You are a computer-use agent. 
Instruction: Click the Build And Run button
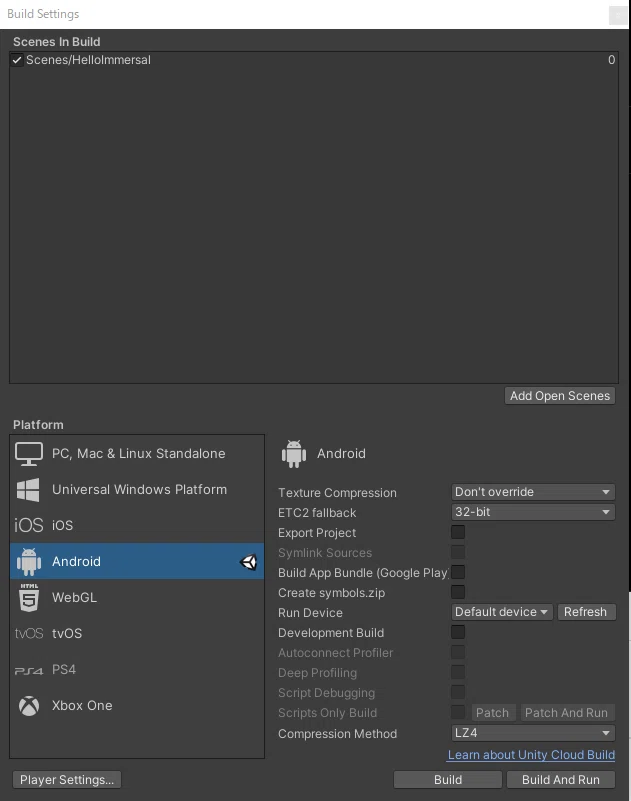(561, 780)
